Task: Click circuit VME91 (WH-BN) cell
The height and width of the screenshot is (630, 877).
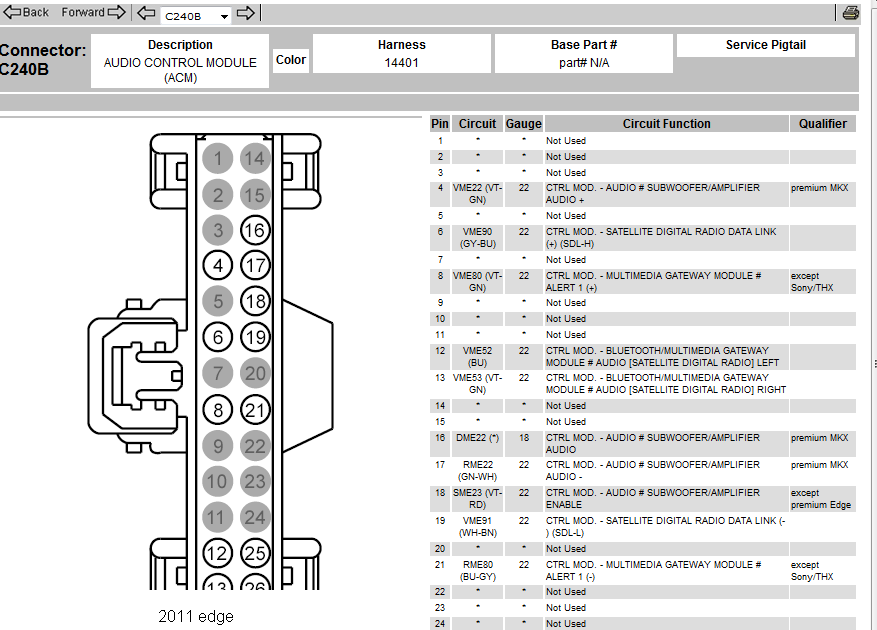Action: [477, 526]
